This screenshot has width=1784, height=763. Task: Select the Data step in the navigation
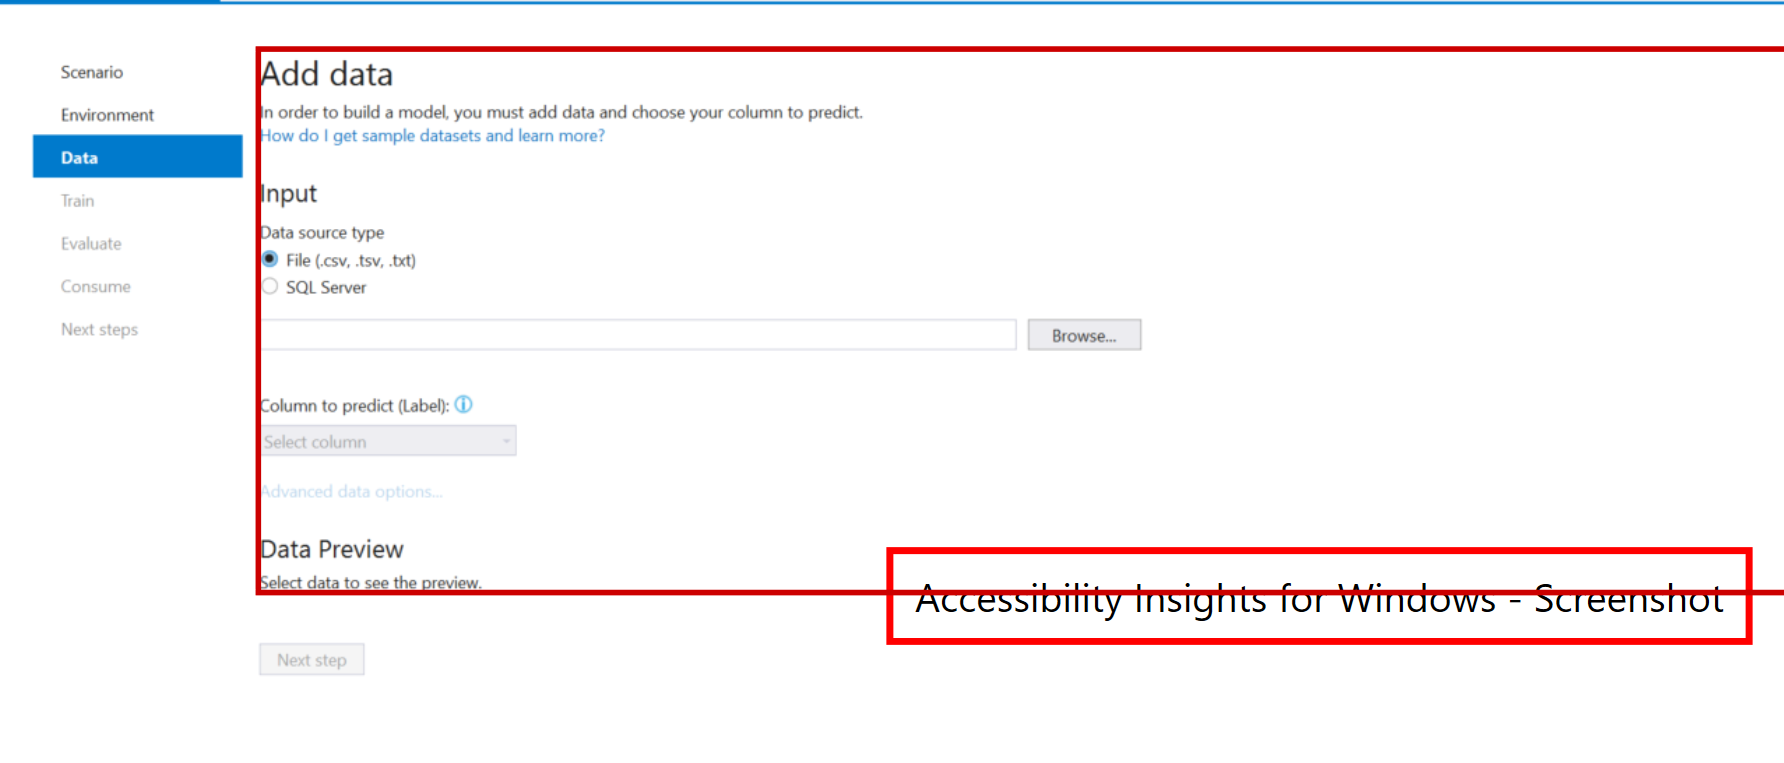click(80, 156)
